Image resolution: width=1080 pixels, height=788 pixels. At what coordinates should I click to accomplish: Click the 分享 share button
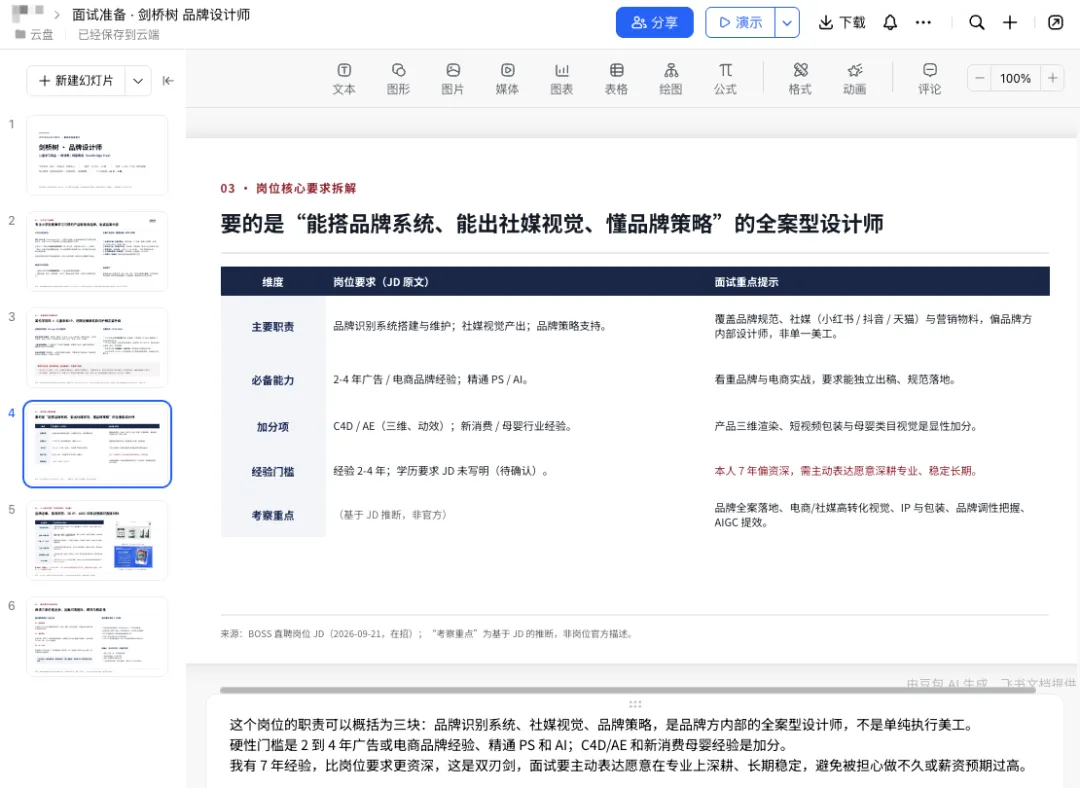(654, 23)
